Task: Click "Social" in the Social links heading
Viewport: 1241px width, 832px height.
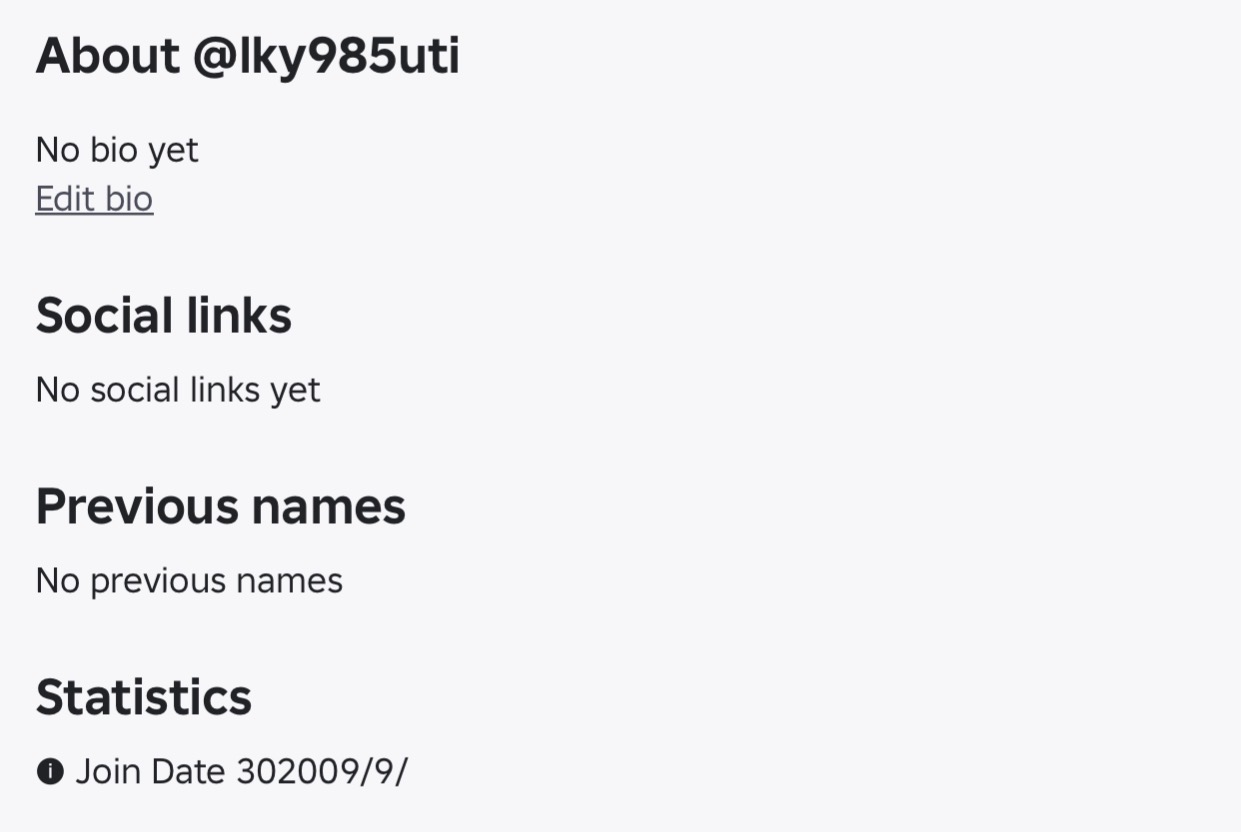Action: [92, 316]
